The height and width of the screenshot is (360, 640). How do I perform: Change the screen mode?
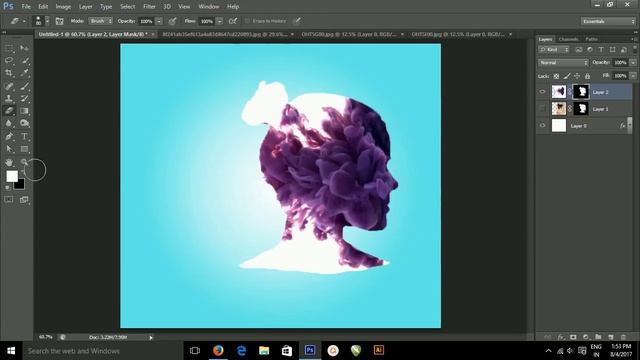pos(24,200)
